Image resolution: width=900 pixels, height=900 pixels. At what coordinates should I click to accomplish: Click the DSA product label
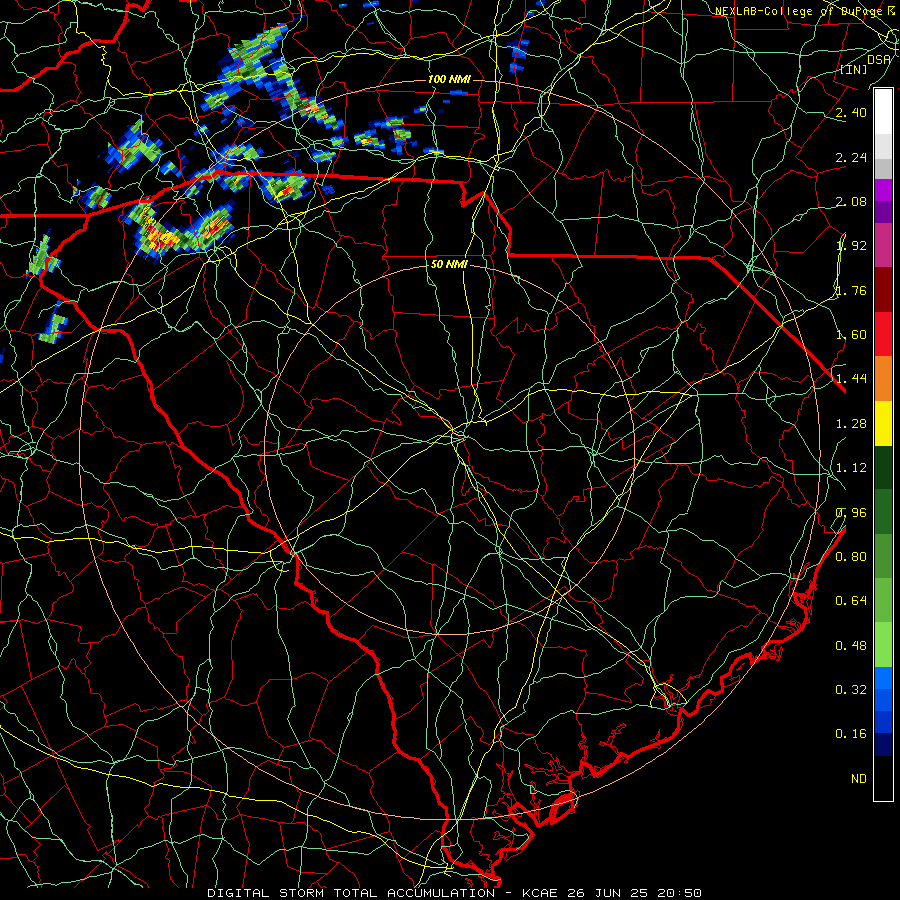point(879,59)
